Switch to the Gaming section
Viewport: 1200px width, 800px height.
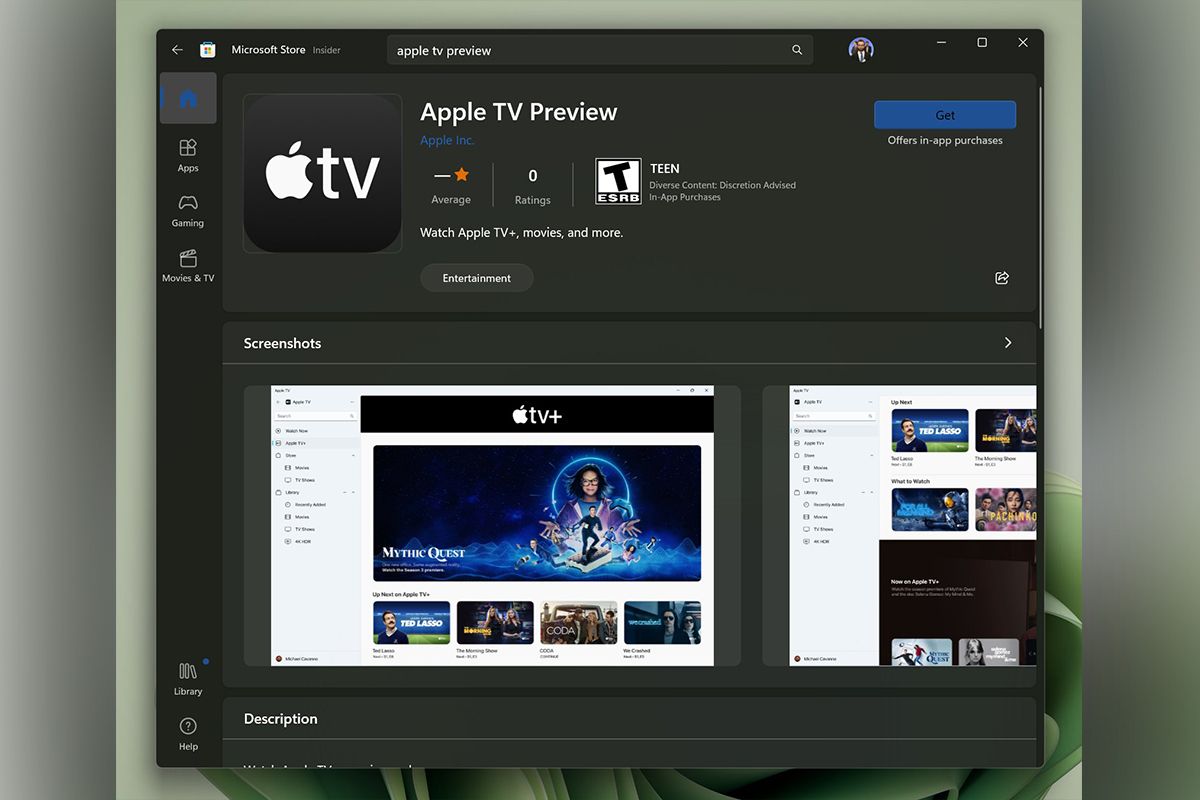188,210
